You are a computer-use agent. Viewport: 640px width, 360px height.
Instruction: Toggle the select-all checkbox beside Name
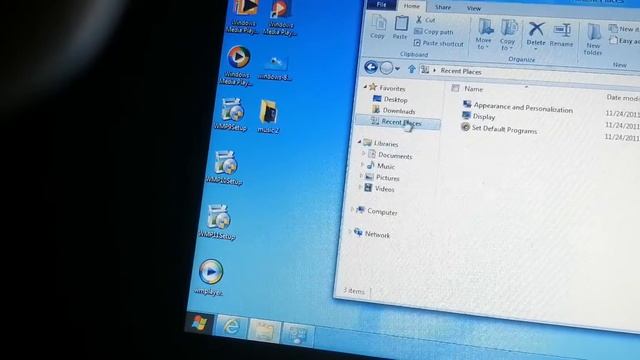pyautogui.click(x=456, y=88)
